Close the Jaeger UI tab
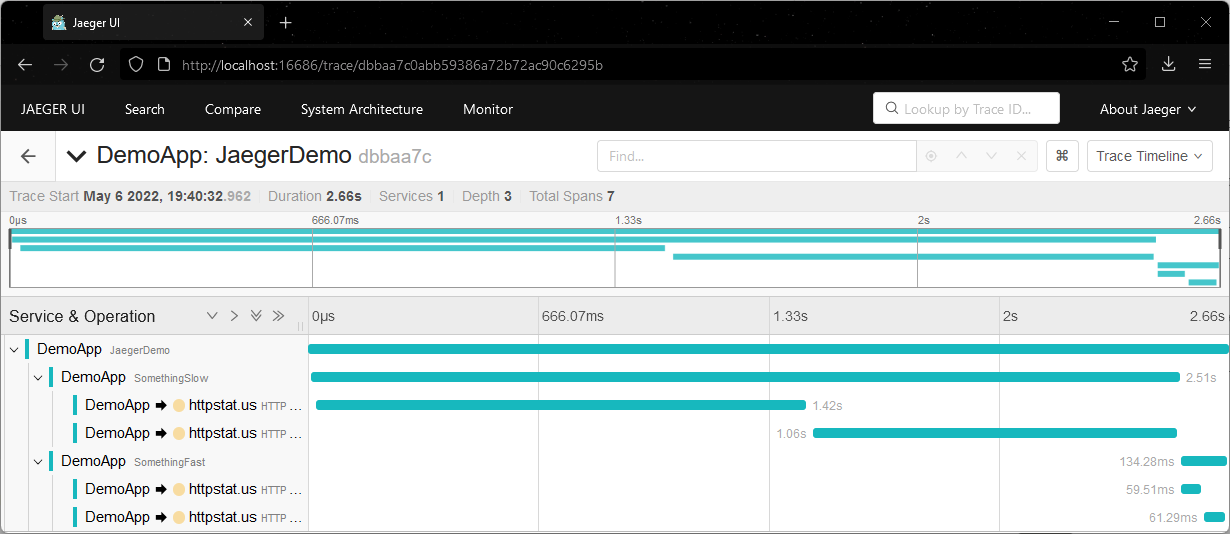This screenshot has height=534, width=1230. pos(248,22)
